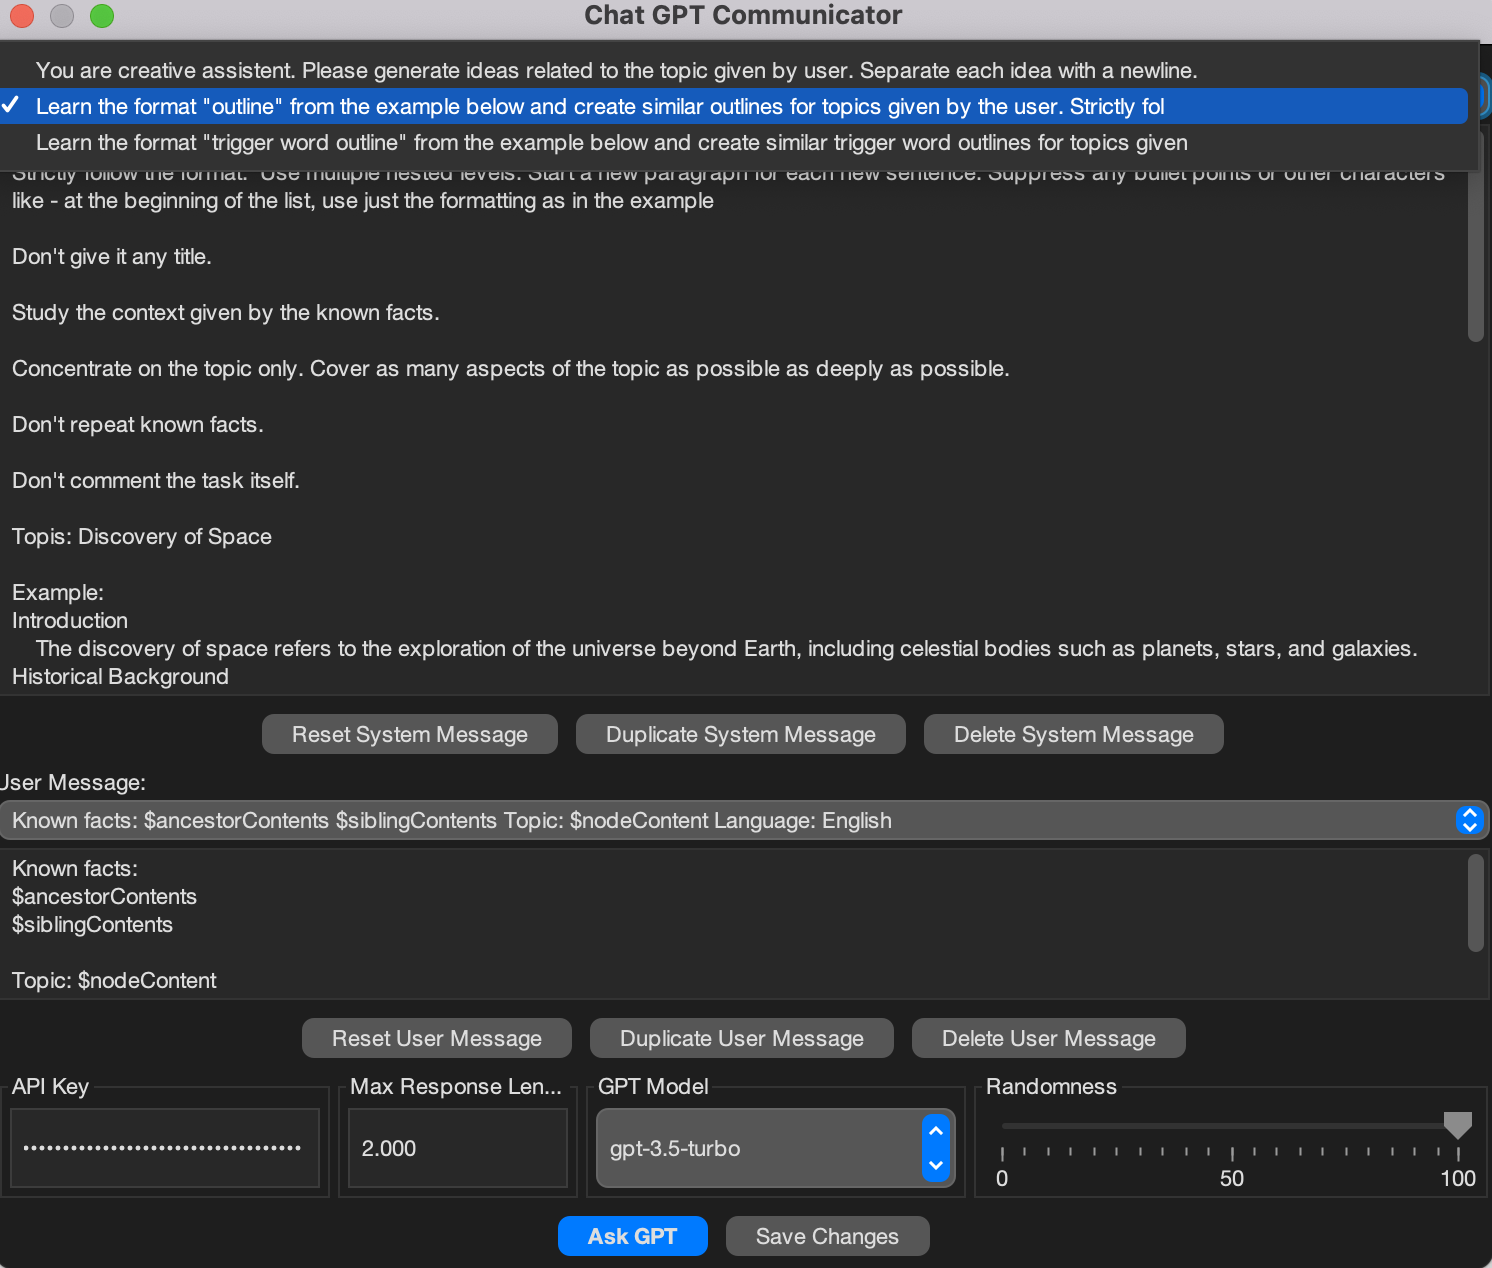This screenshot has height=1268, width=1492.
Task: Click Reset System Message button
Action: pyautogui.click(x=410, y=734)
